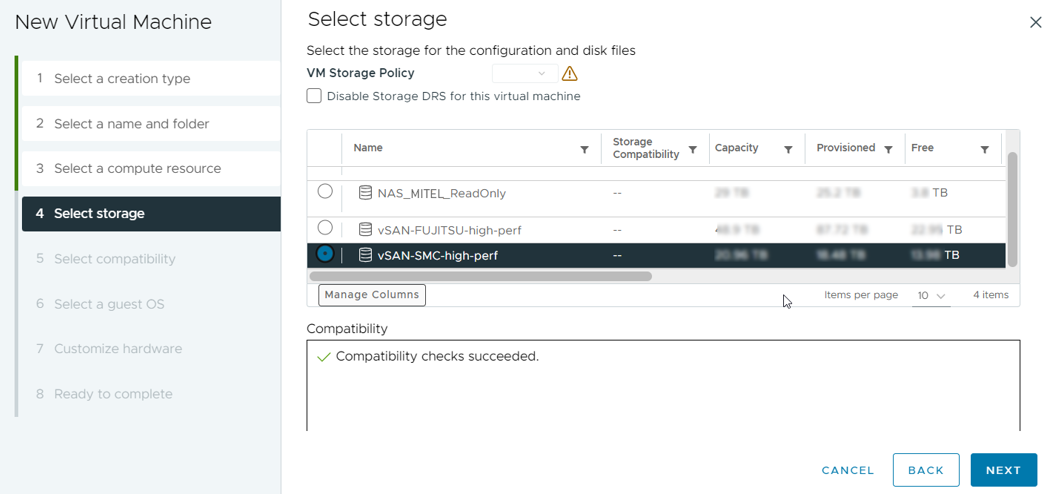
Task: Open the VM Storage Policy dropdown
Action: point(525,74)
